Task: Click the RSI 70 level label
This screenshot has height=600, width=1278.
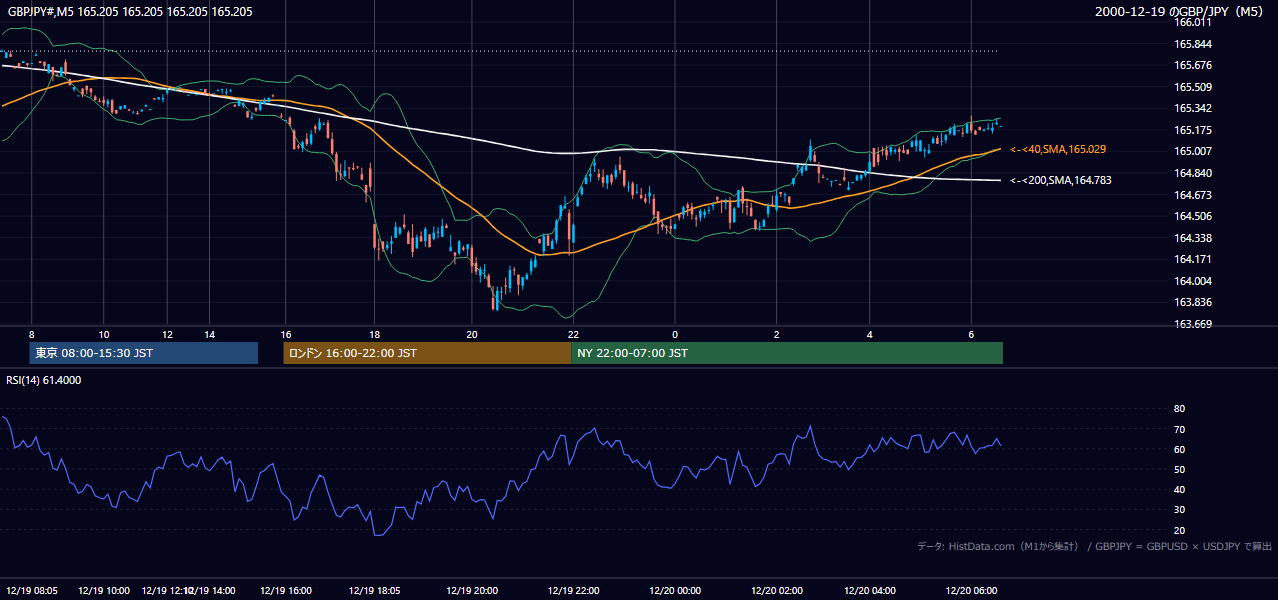Action: pyautogui.click(x=1179, y=429)
